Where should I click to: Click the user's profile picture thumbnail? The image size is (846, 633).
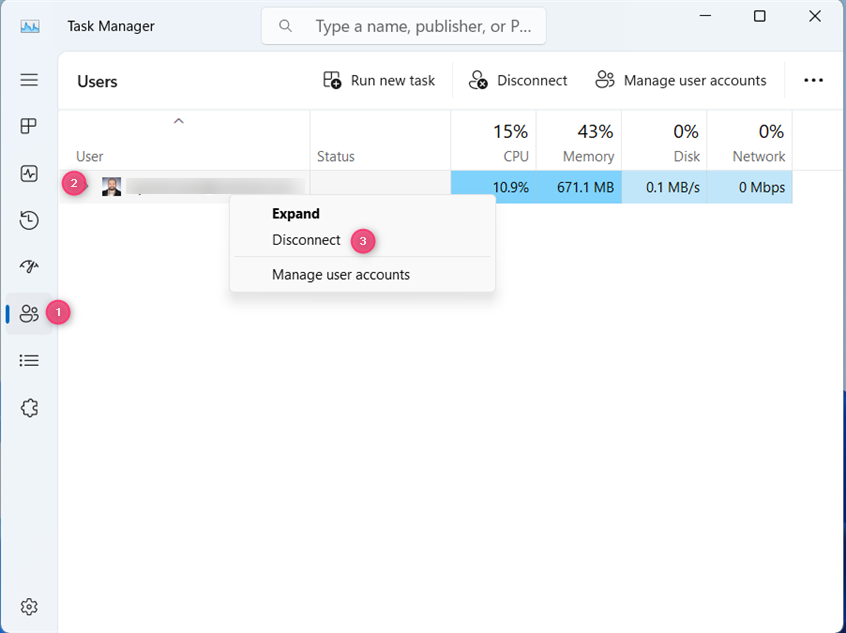click(112, 187)
